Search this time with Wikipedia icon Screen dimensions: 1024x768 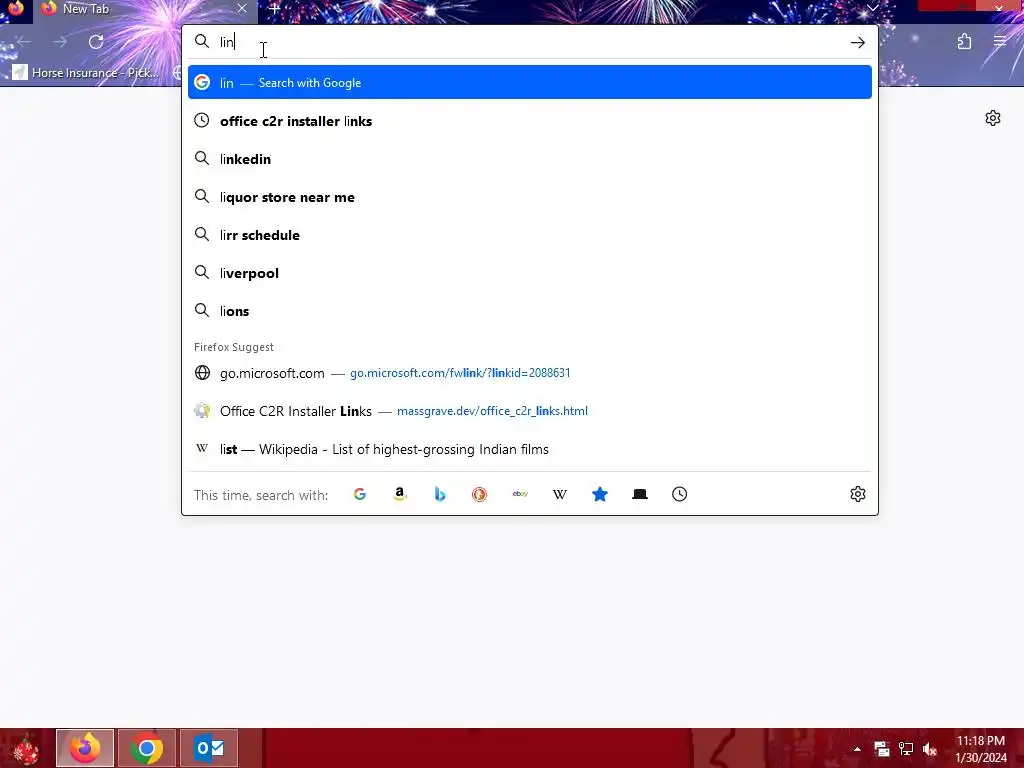560,494
